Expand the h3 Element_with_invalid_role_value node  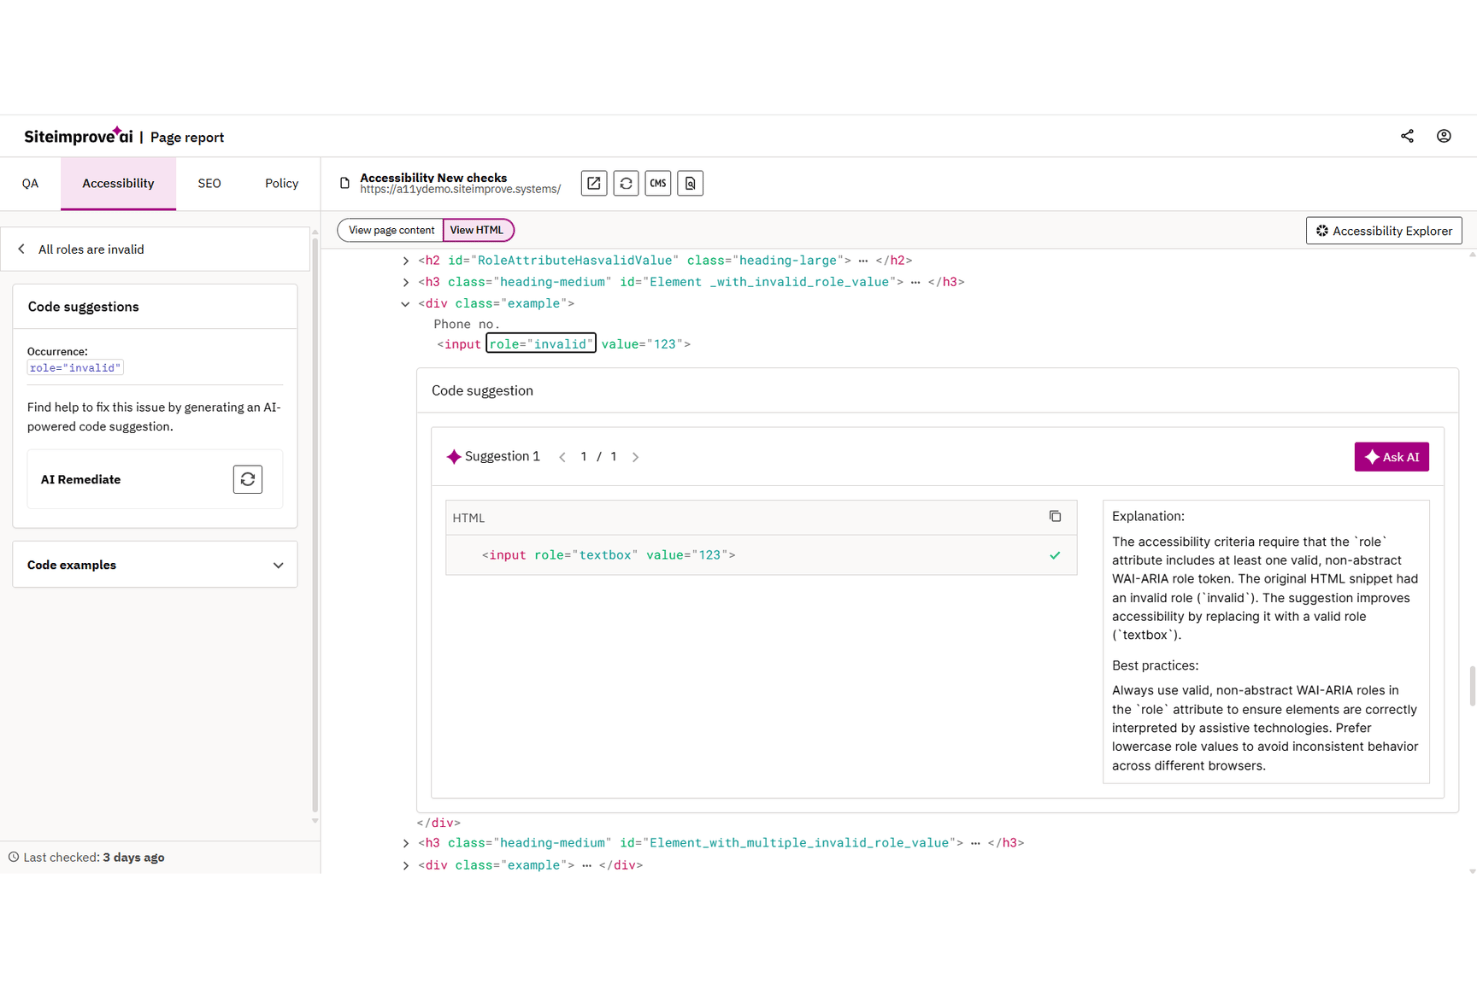click(405, 283)
